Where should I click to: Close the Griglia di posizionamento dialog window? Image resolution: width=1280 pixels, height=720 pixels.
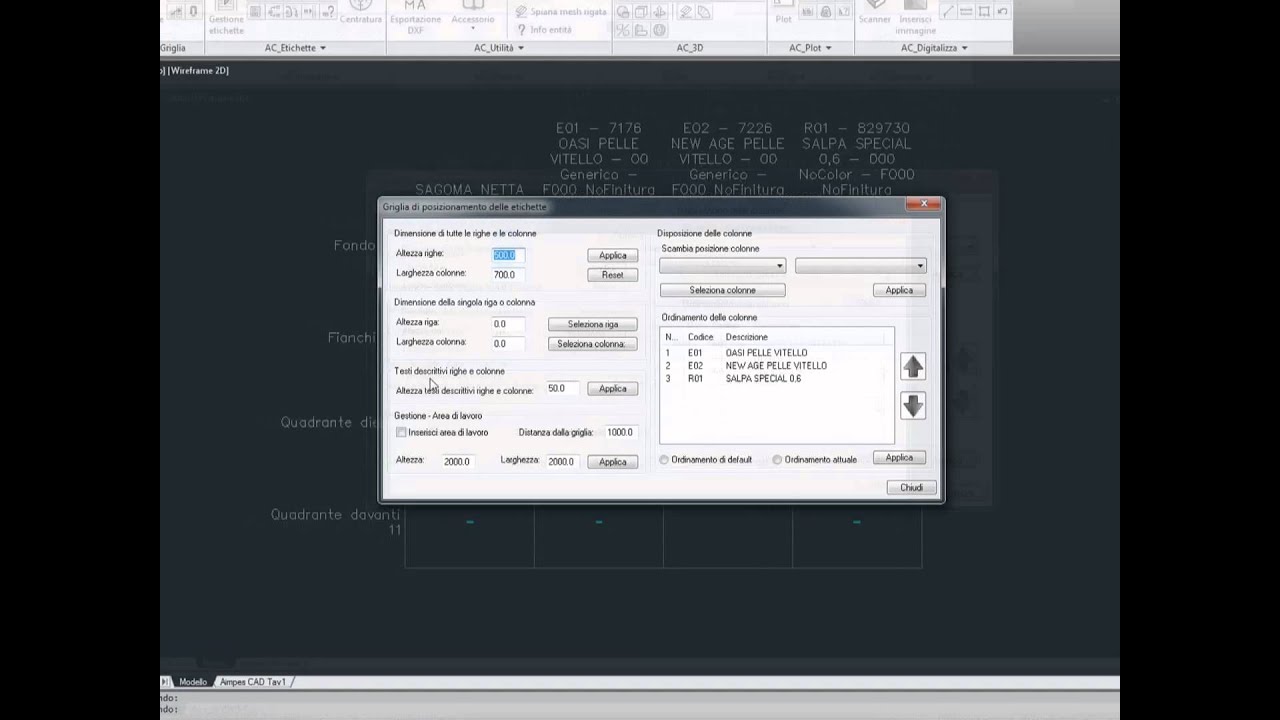(923, 204)
